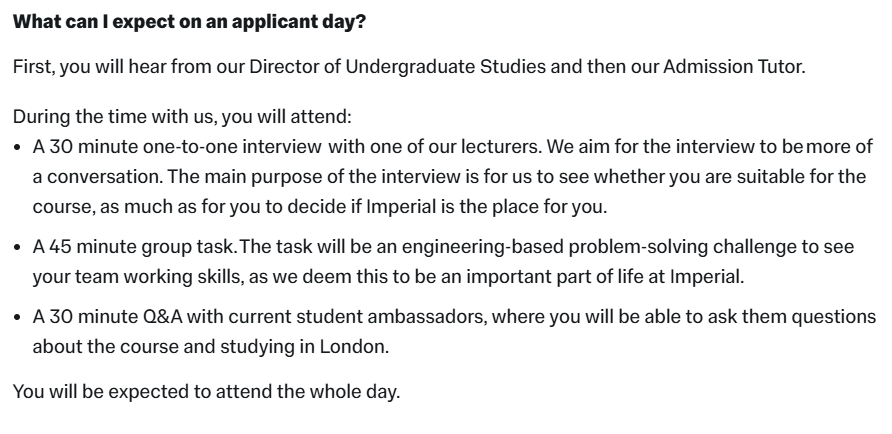
Task: Click the second bullet point marker
Action: click(x=18, y=246)
